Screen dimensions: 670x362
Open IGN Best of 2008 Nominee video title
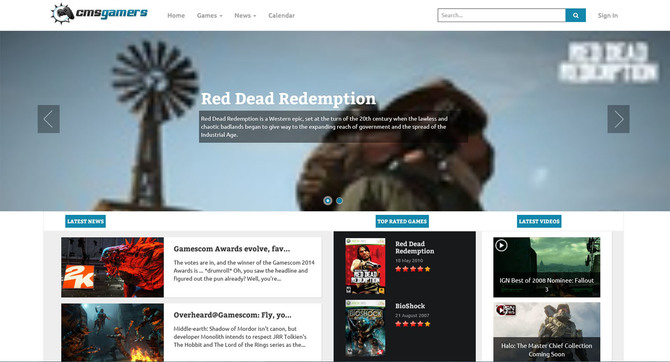click(547, 285)
